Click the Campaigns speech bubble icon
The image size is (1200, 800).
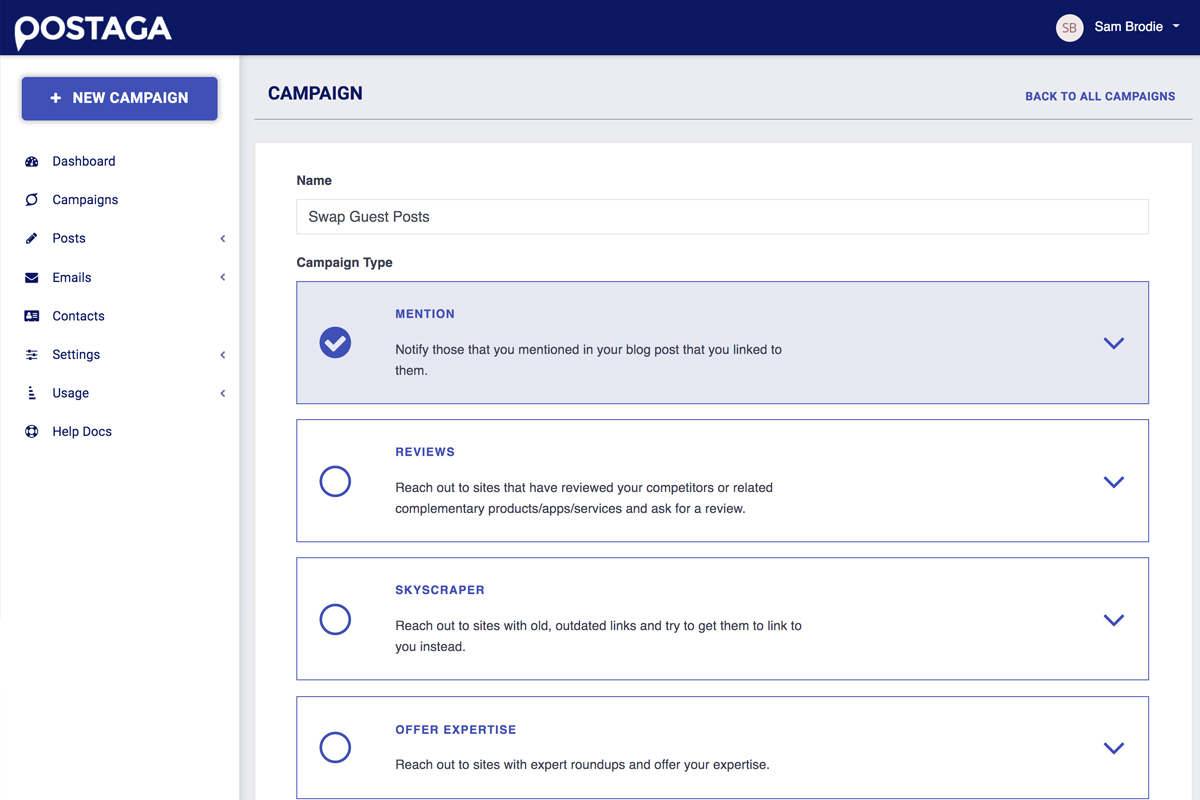pos(32,200)
